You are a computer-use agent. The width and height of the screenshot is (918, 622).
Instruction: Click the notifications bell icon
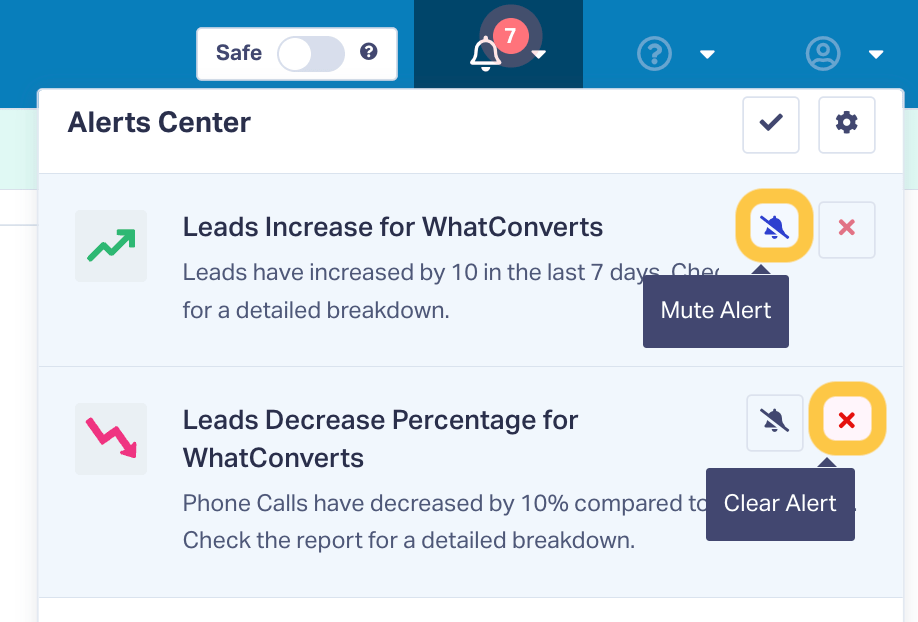(x=485, y=54)
